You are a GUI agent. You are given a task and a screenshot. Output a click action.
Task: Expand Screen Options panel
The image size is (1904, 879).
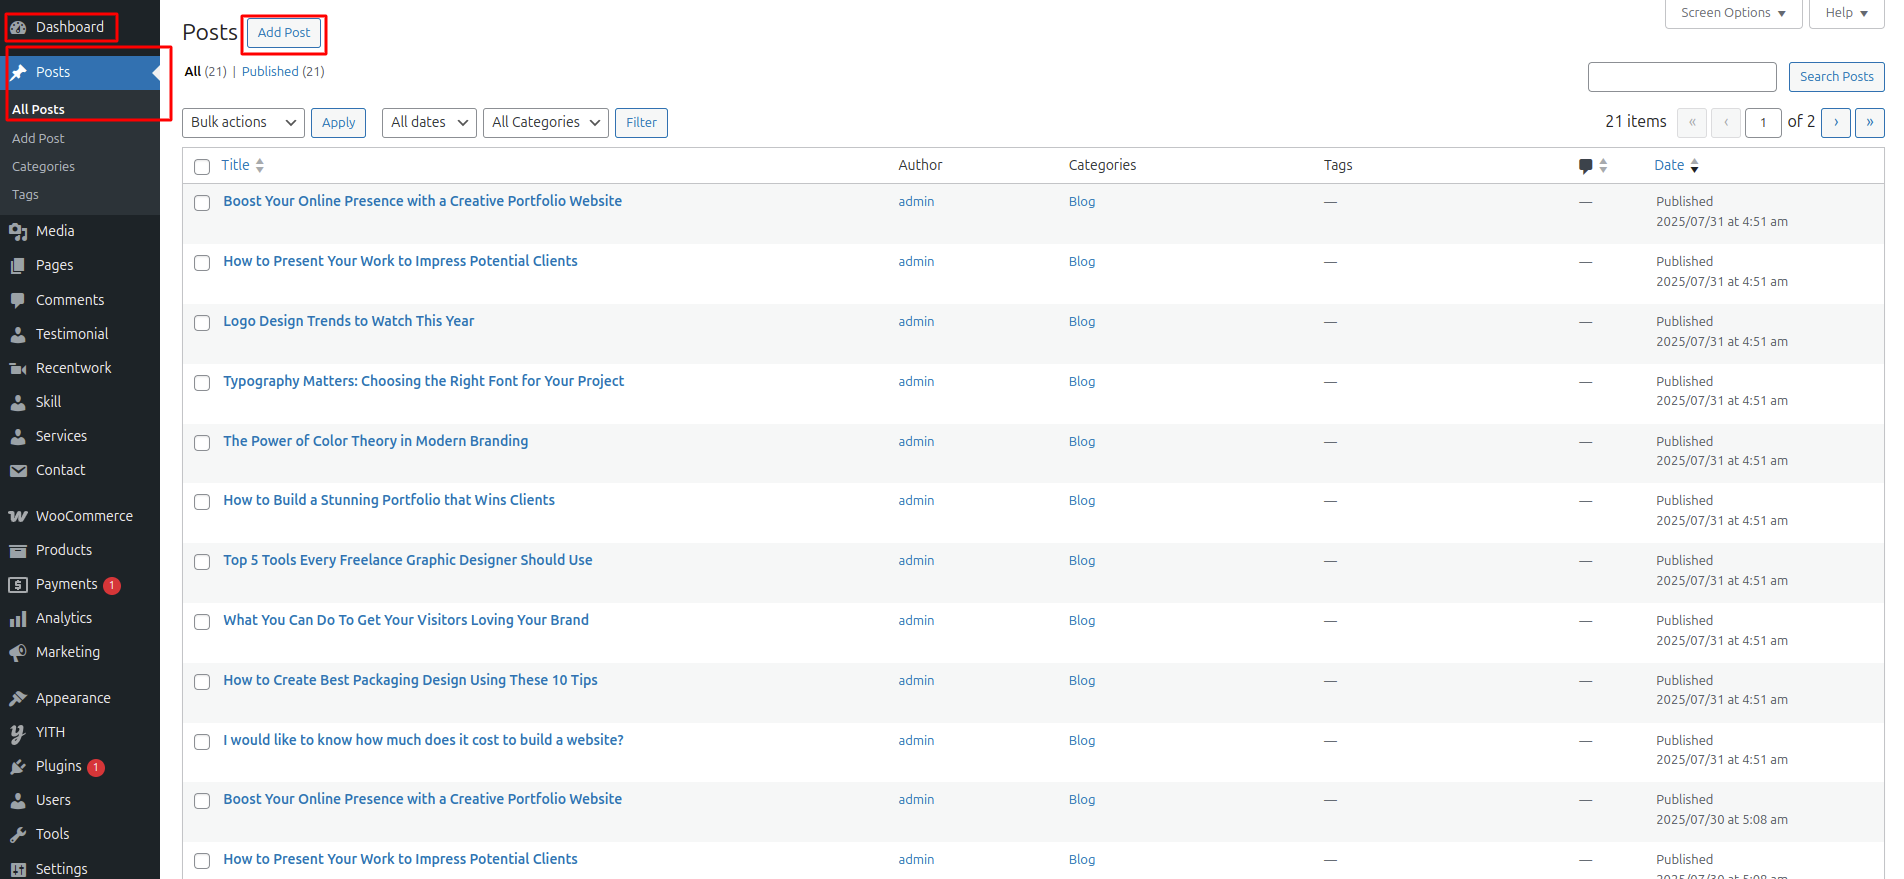pyautogui.click(x=1733, y=13)
